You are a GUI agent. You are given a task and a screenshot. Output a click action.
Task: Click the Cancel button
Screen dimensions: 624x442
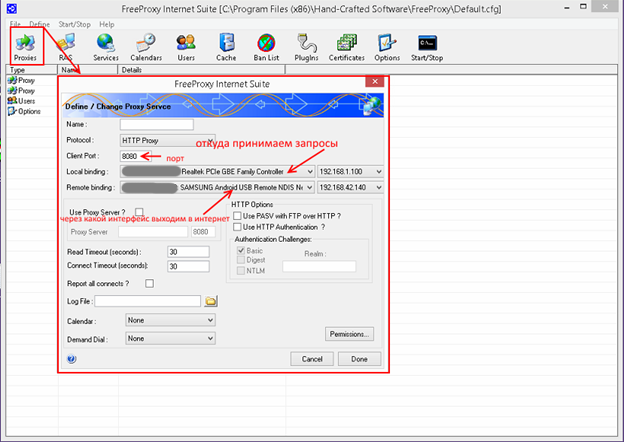tap(312, 359)
